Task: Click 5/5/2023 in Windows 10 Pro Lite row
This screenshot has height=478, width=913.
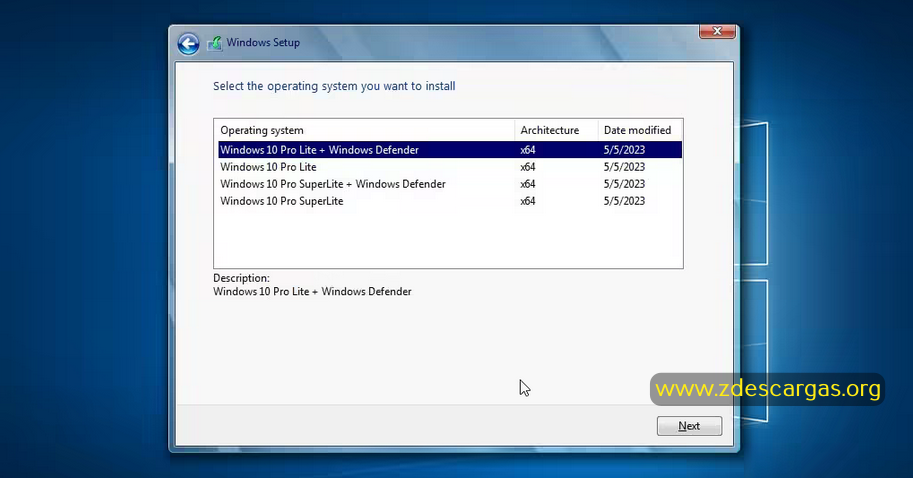Action: (x=624, y=167)
